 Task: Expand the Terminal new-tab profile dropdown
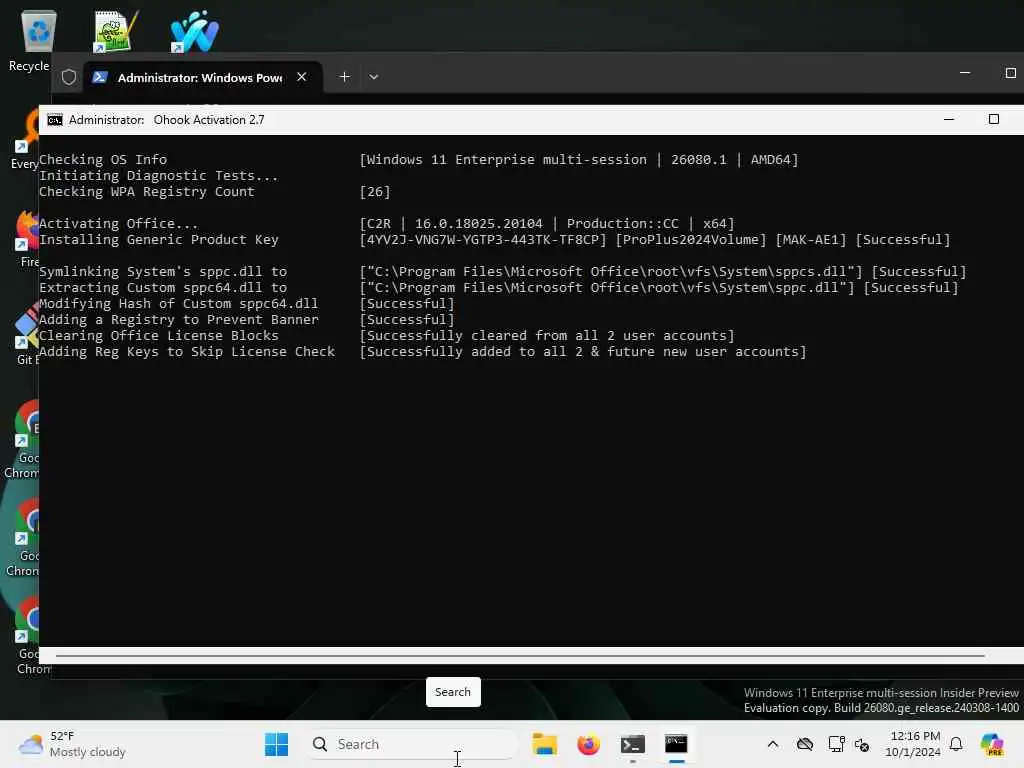(374, 76)
